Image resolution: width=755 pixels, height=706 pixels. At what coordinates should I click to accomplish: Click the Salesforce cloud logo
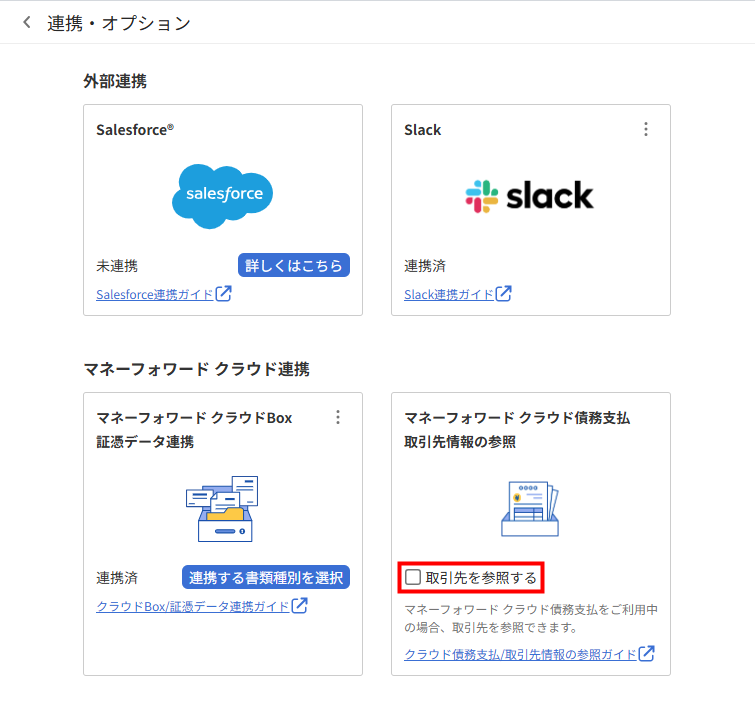222,195
